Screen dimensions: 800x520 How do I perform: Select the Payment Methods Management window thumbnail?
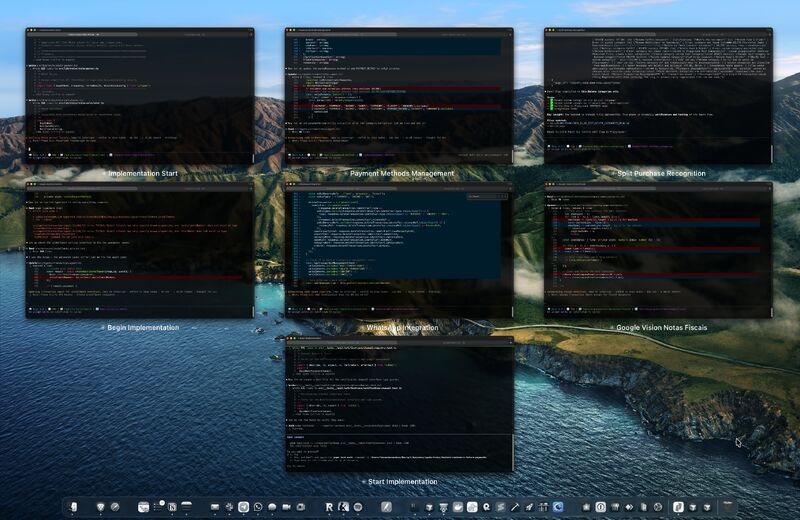coord(399,96)
